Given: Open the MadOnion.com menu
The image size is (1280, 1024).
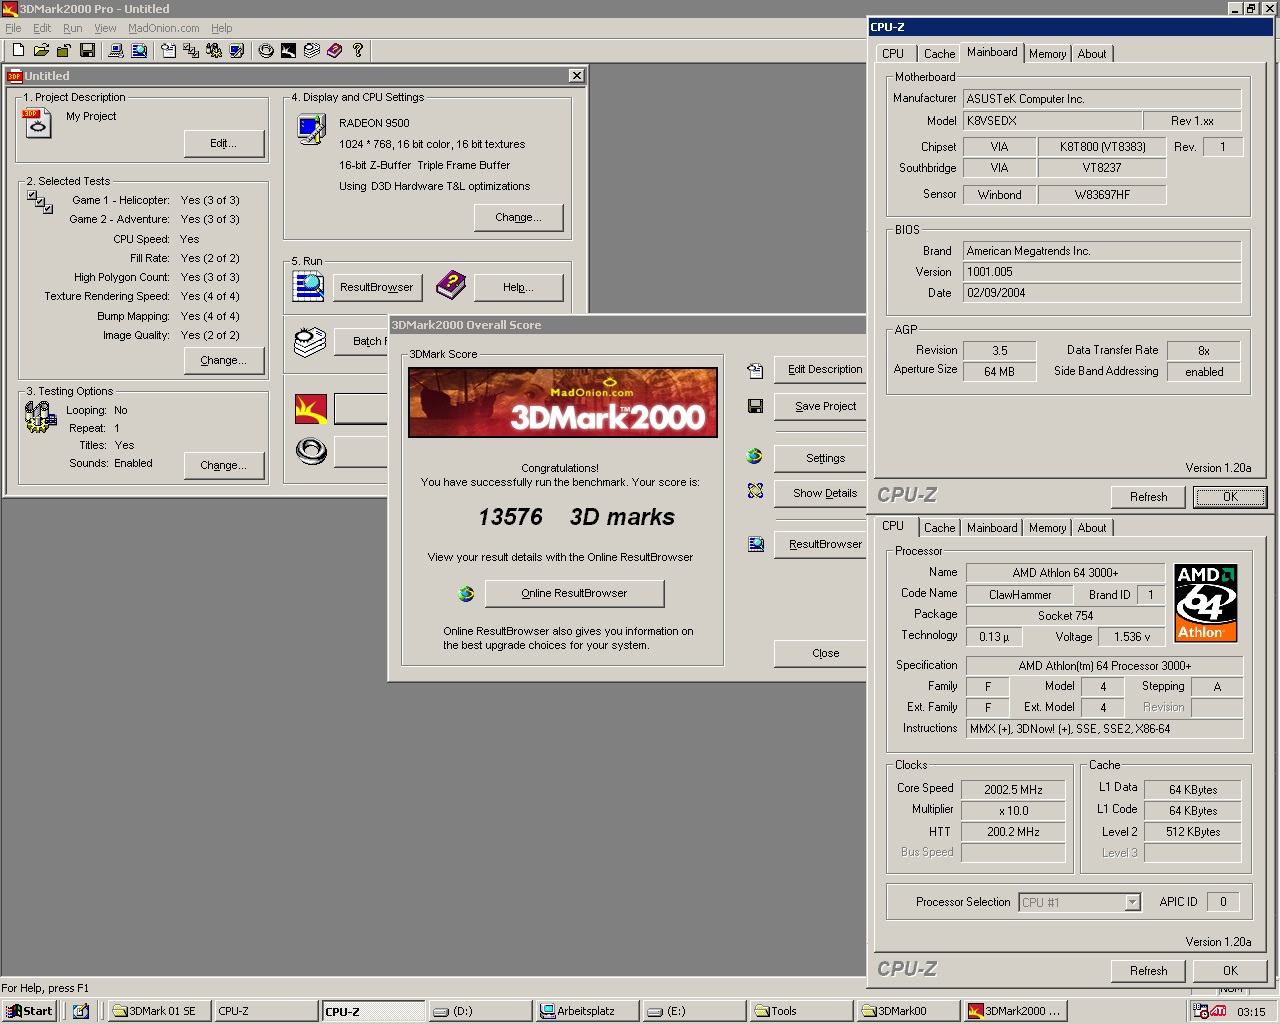Looking at the screenshot, I should pyautogui.click(x=164, y=28).
